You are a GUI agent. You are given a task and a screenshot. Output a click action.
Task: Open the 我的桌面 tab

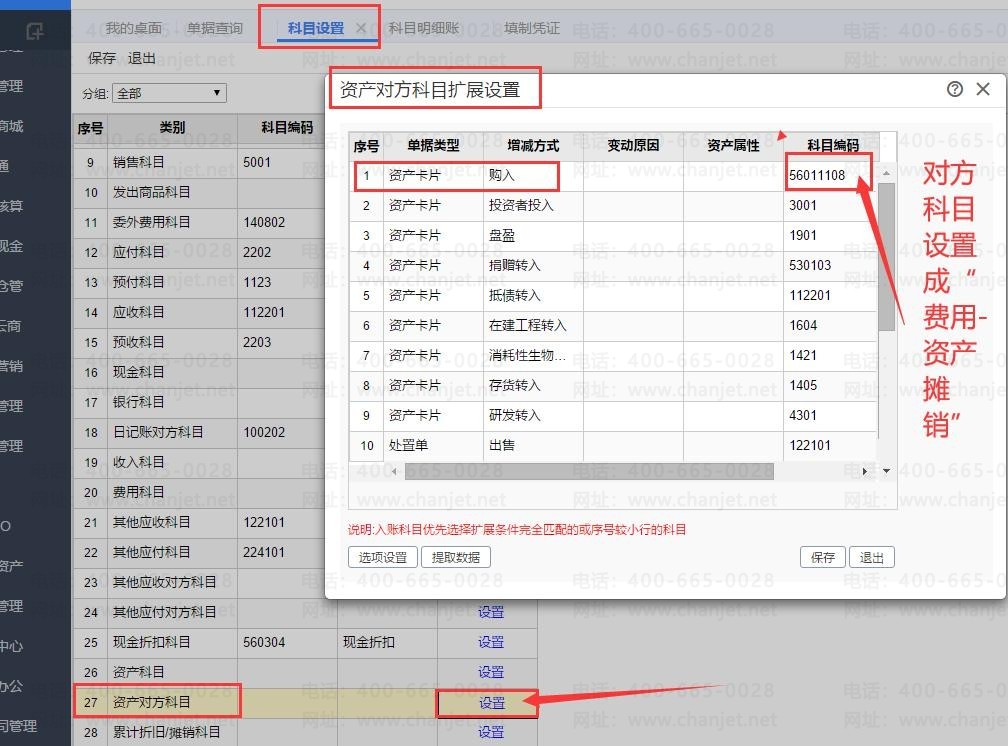click(134, 28)
